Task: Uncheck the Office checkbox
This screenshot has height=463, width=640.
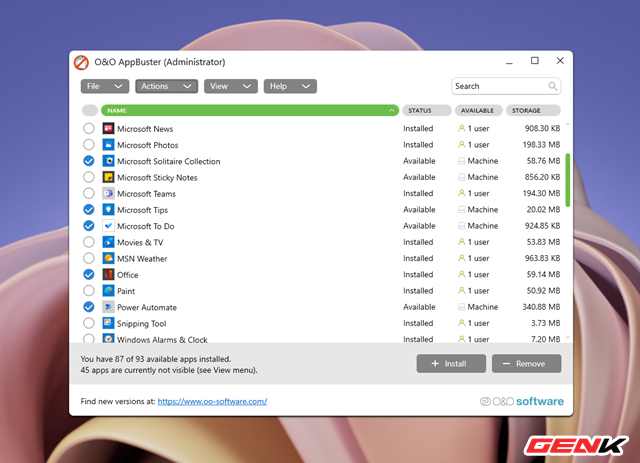Action: (x=89, y=274)
